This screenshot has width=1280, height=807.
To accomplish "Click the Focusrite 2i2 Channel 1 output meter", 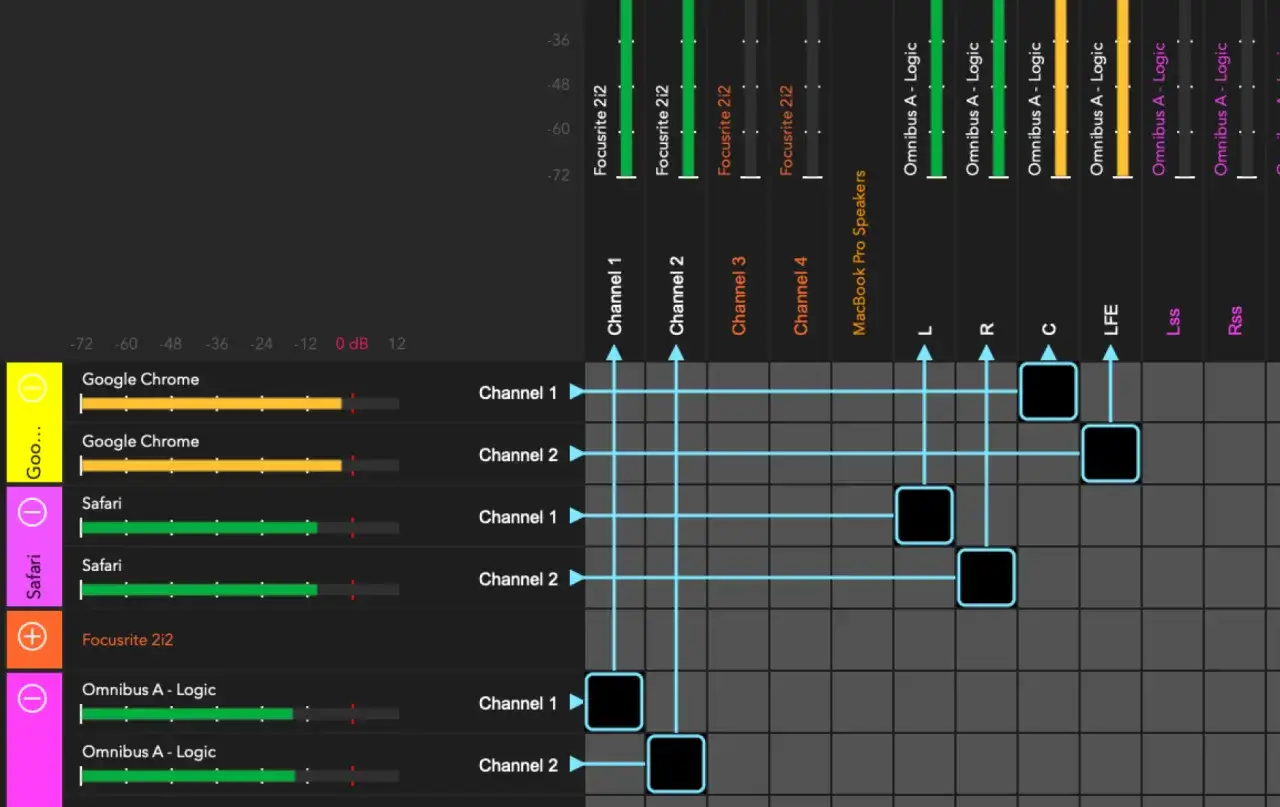I will click(x=627, y=88).
